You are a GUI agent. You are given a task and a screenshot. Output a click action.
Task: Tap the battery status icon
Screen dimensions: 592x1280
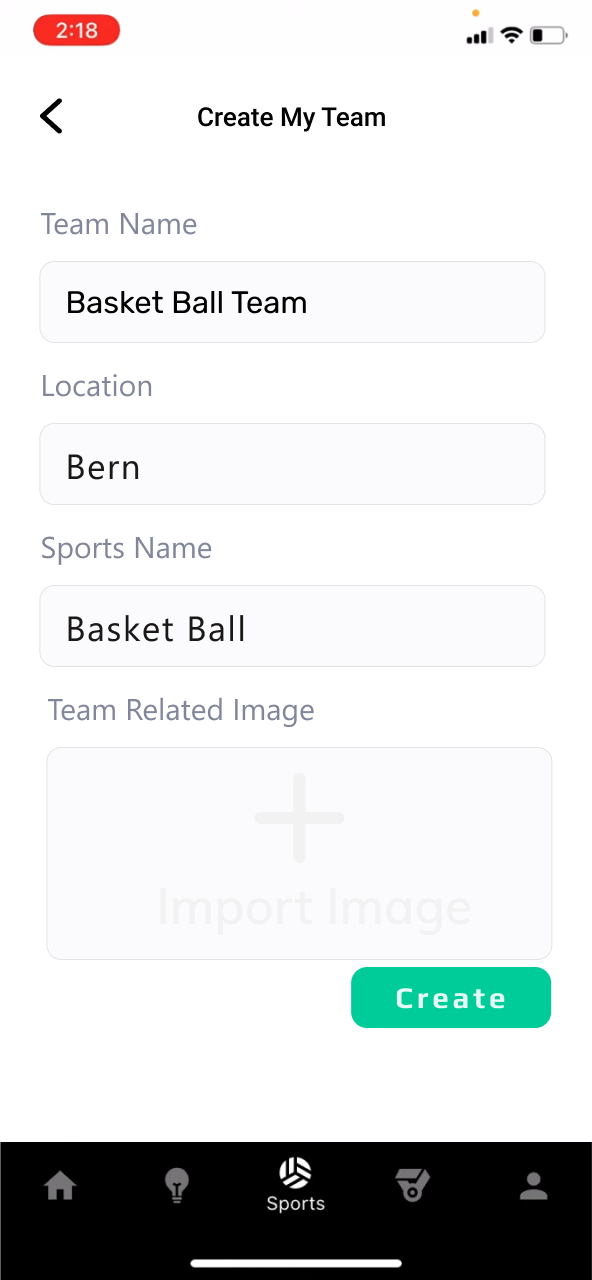click(548, 36)
